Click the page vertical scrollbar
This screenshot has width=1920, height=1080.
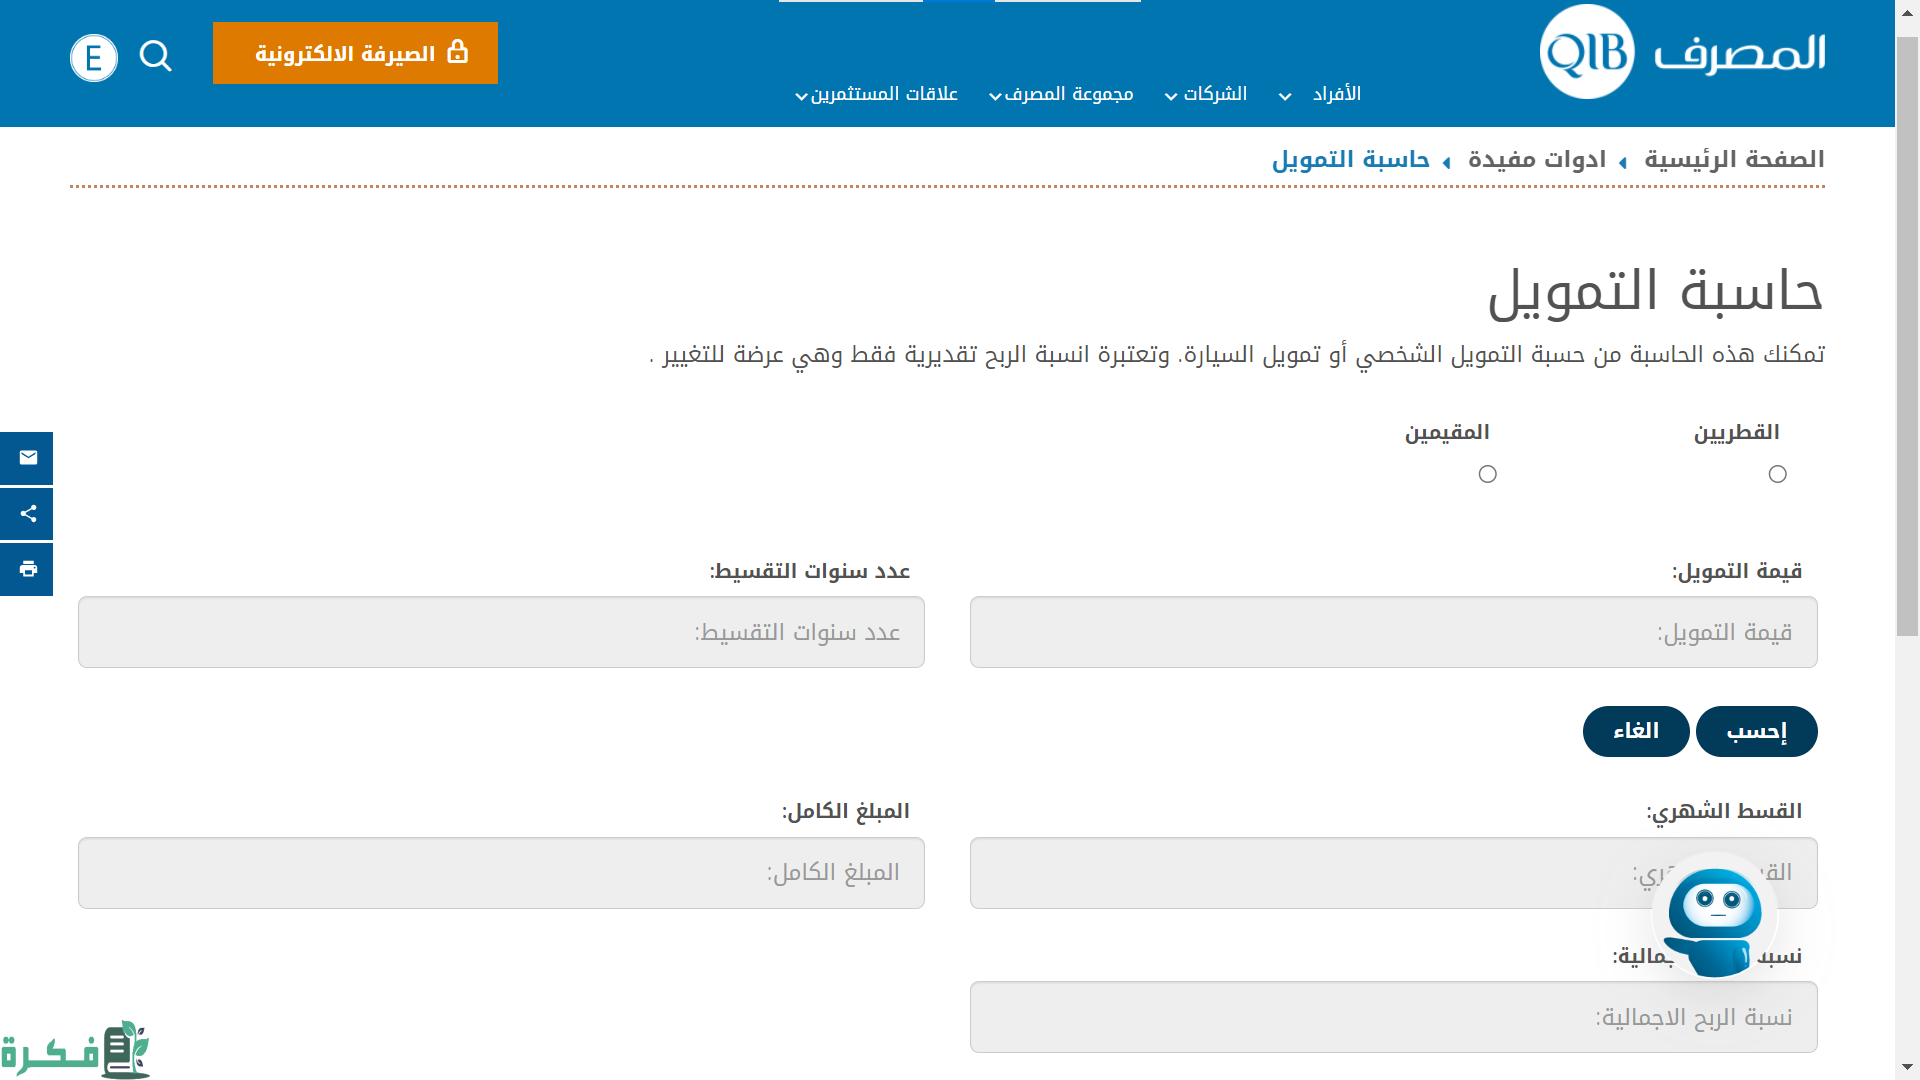click(x=1907, y=336)
